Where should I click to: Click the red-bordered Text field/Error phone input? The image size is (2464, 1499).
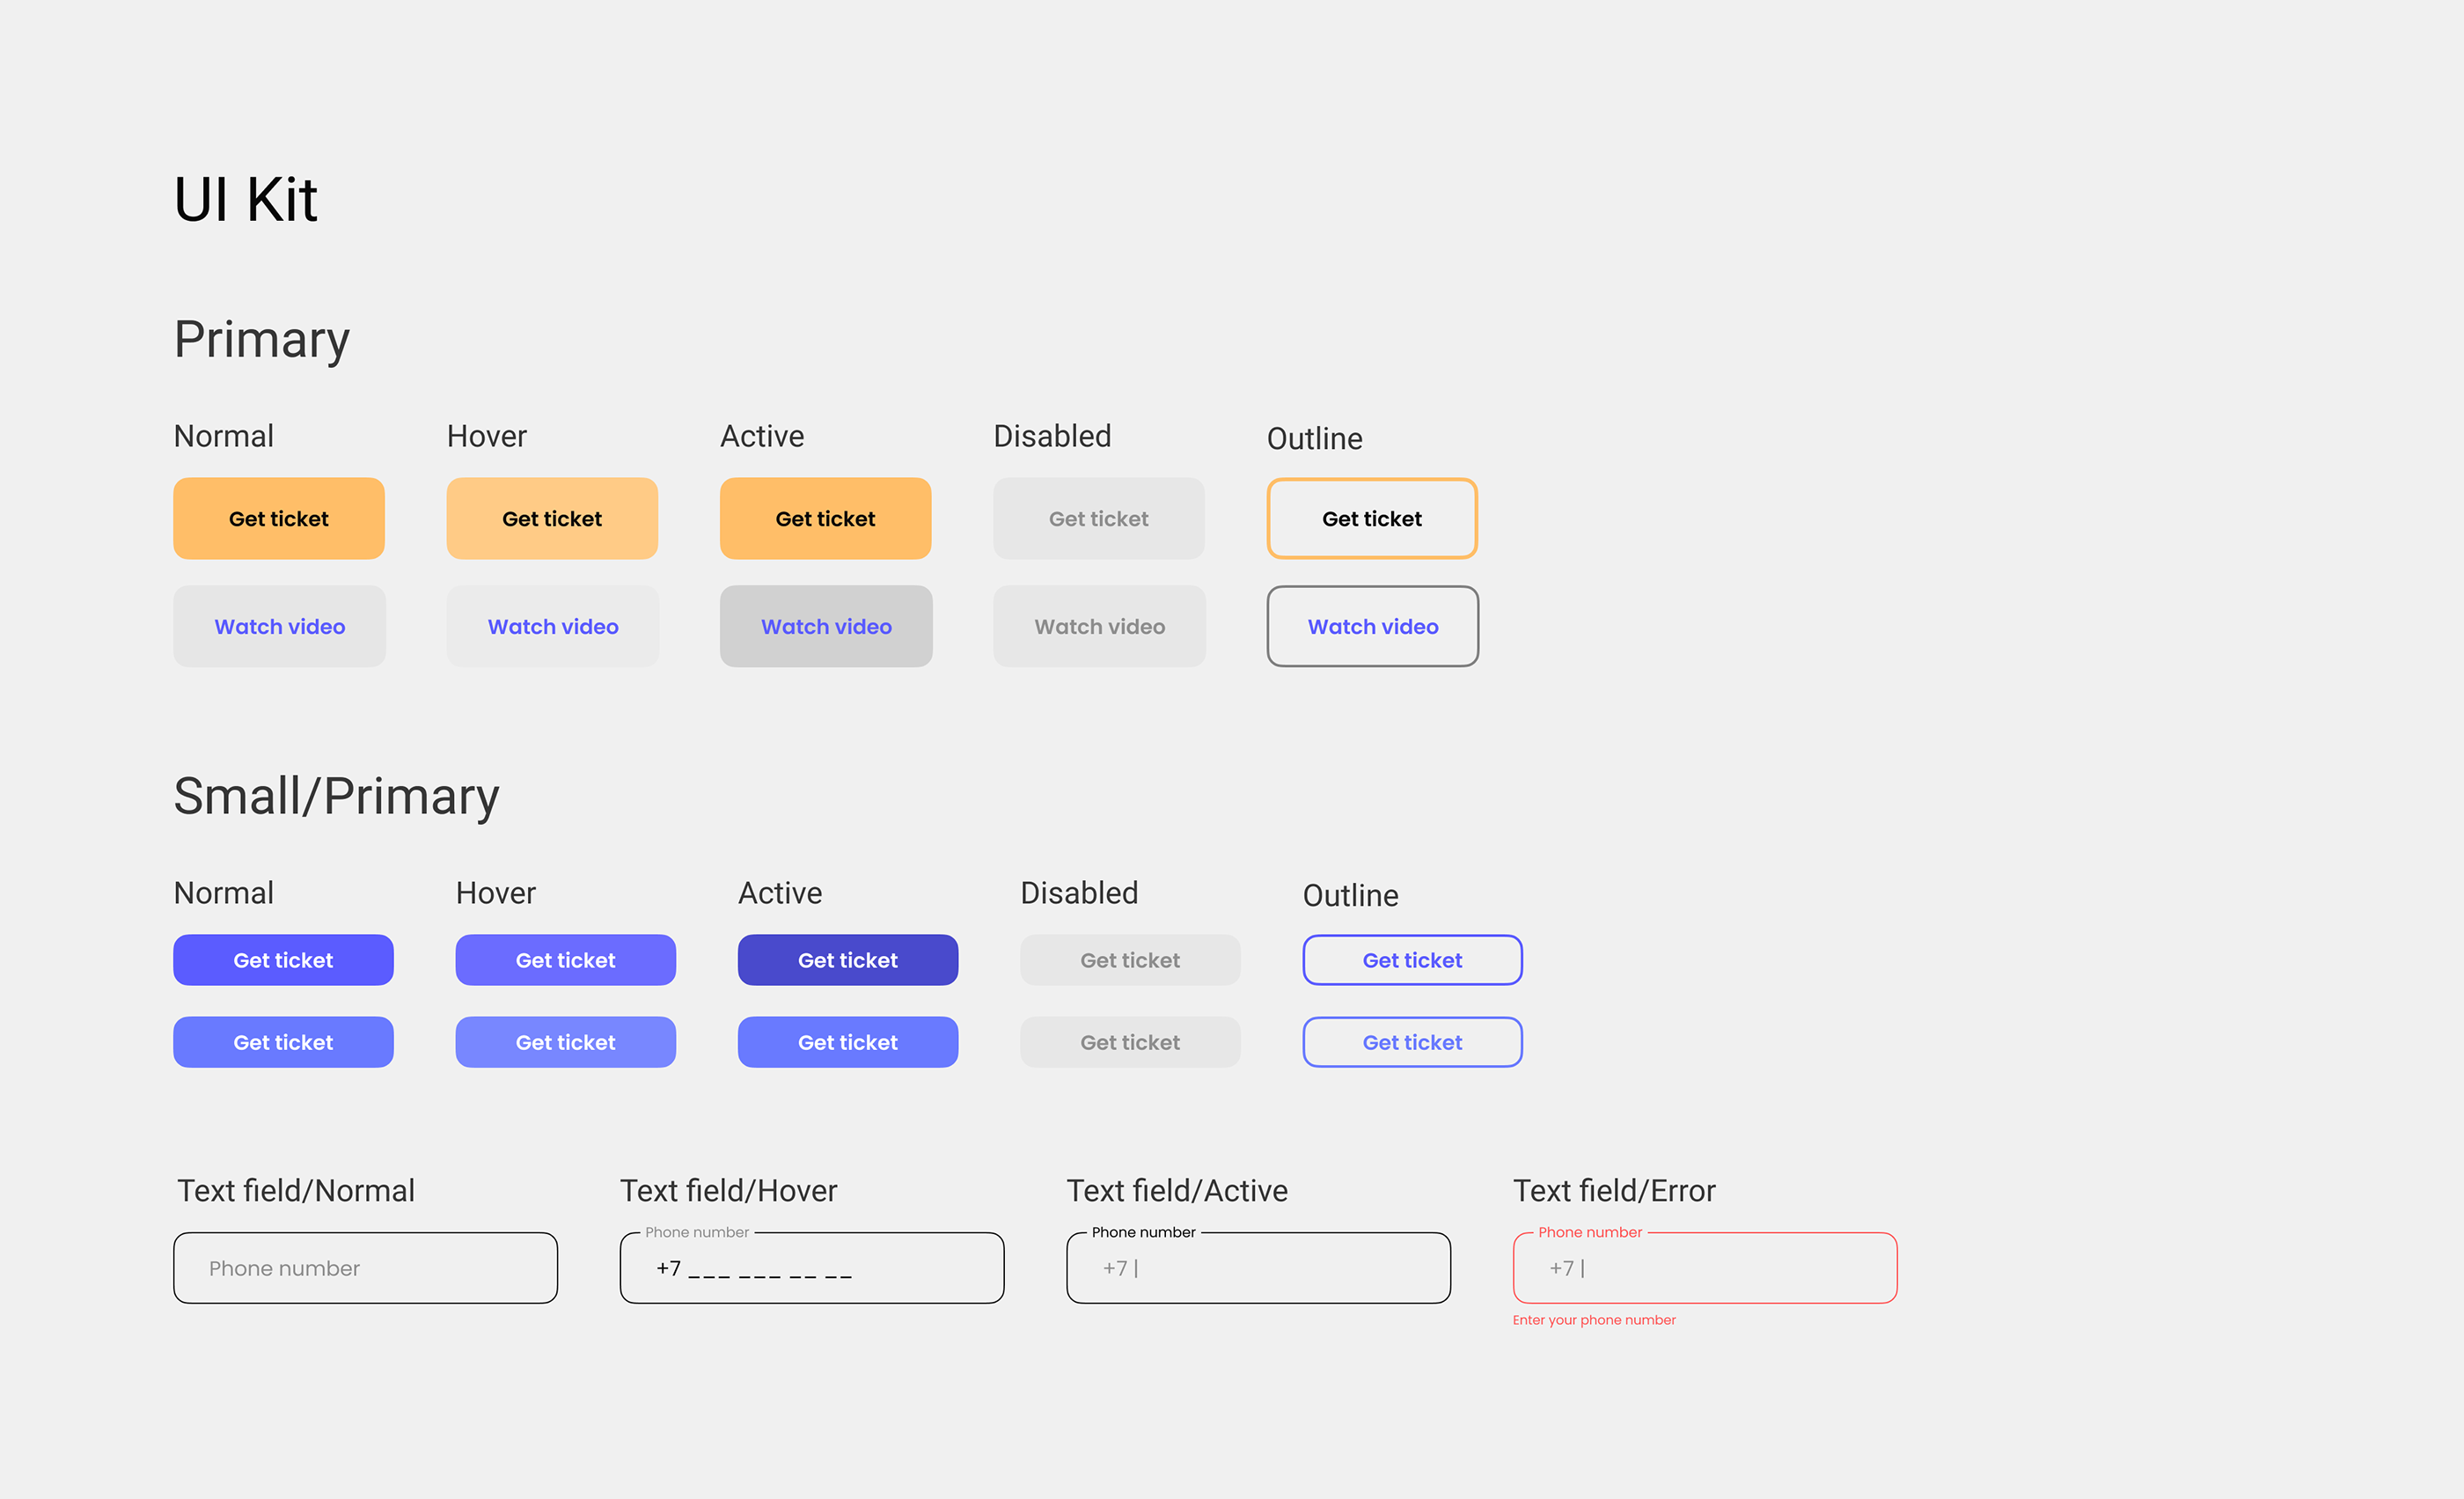pos(1704,1268)
